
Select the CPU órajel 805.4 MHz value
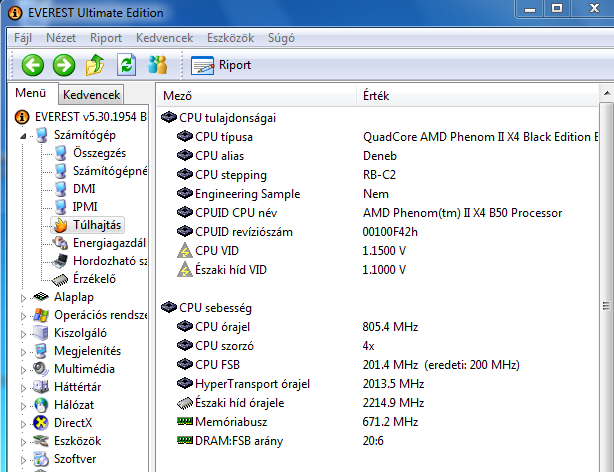390,327
